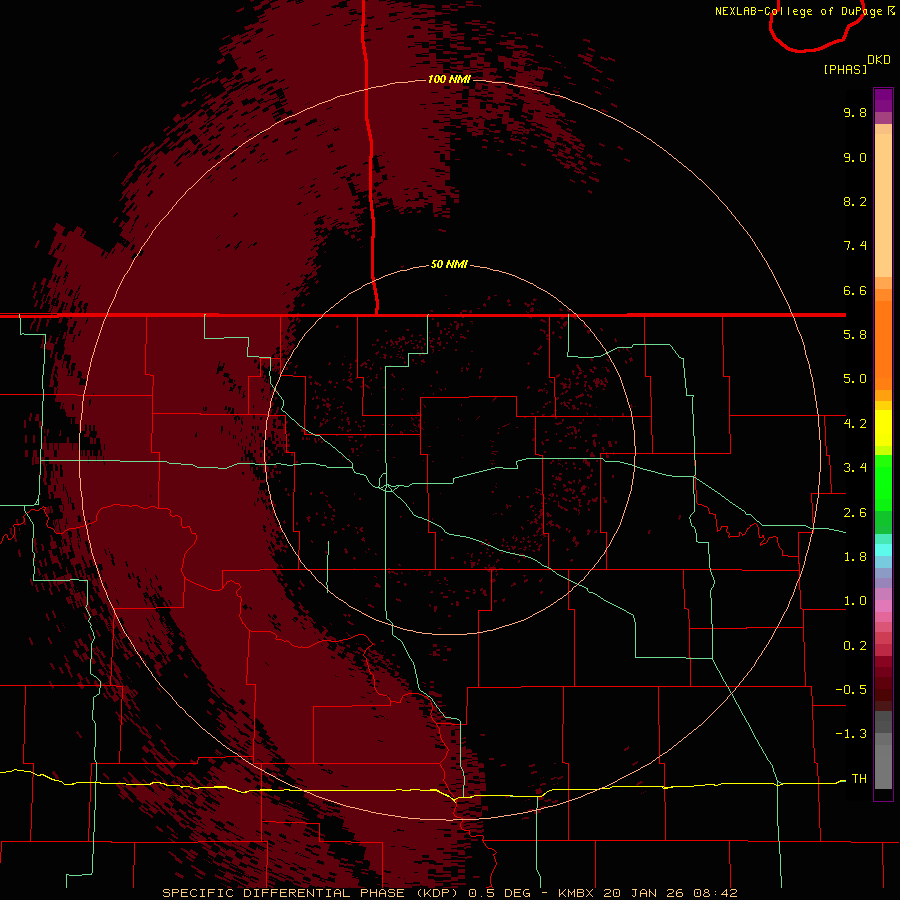
Task: Click the 2.6 scale value
Action: 855,512
